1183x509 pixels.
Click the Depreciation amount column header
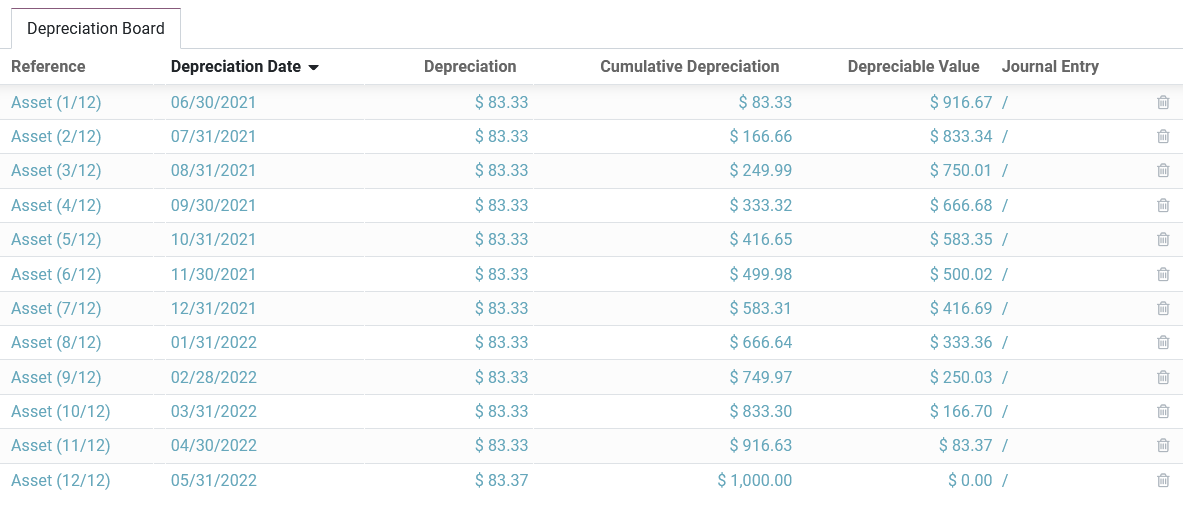pyautogui.click(x=470, y=67)
